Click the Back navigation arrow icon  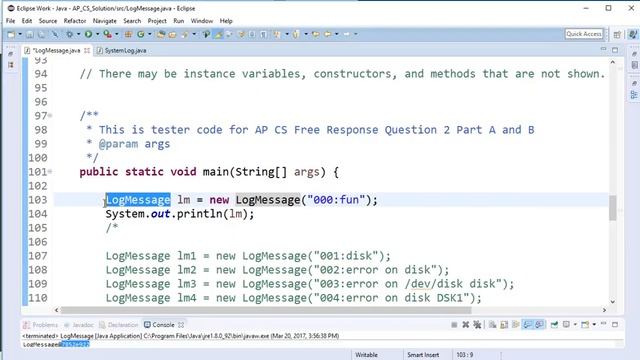[327, 34]
